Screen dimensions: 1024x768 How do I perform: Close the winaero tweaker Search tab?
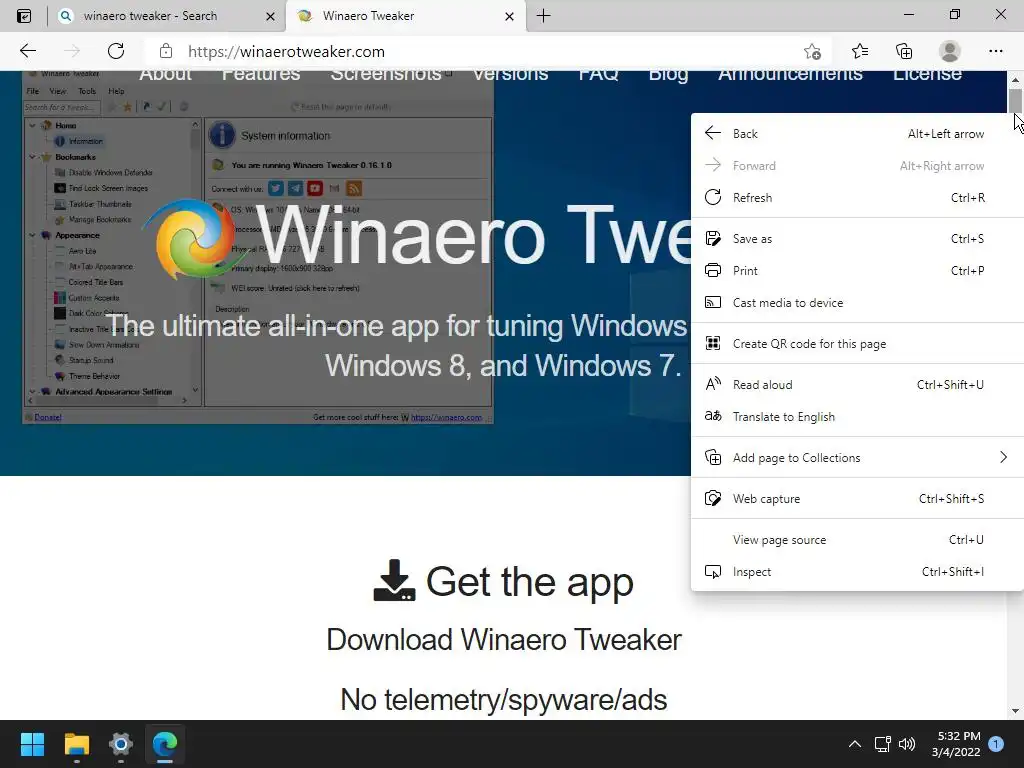(x=270, y=16)
